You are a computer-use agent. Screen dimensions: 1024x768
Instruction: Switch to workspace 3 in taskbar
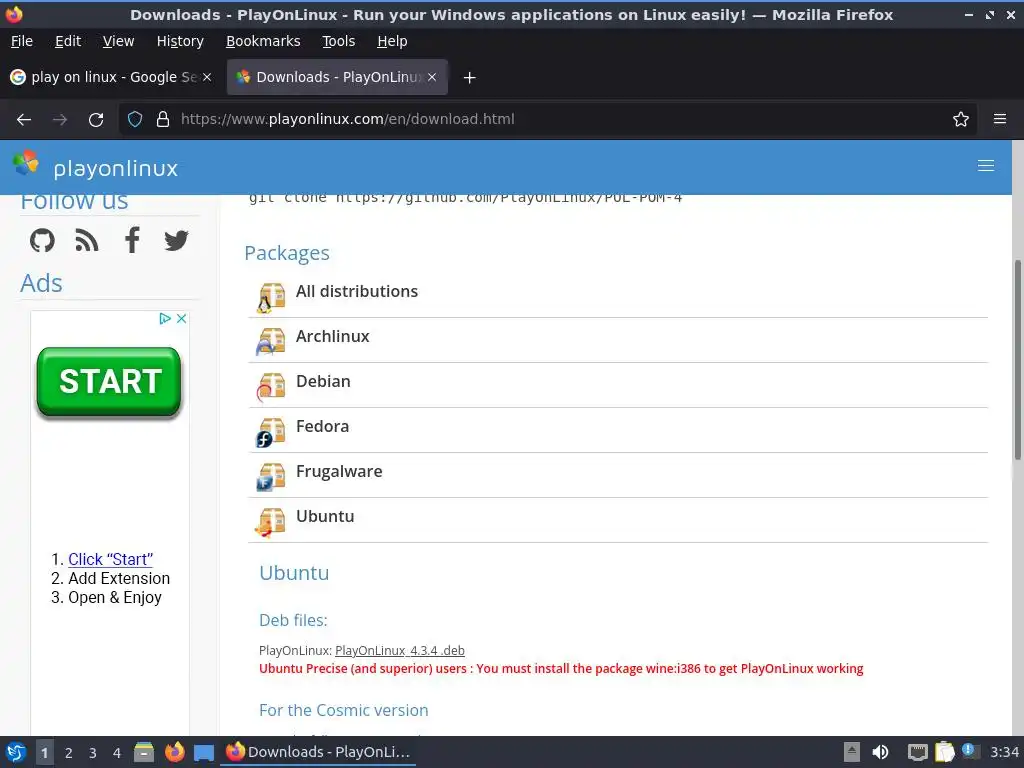93,753
